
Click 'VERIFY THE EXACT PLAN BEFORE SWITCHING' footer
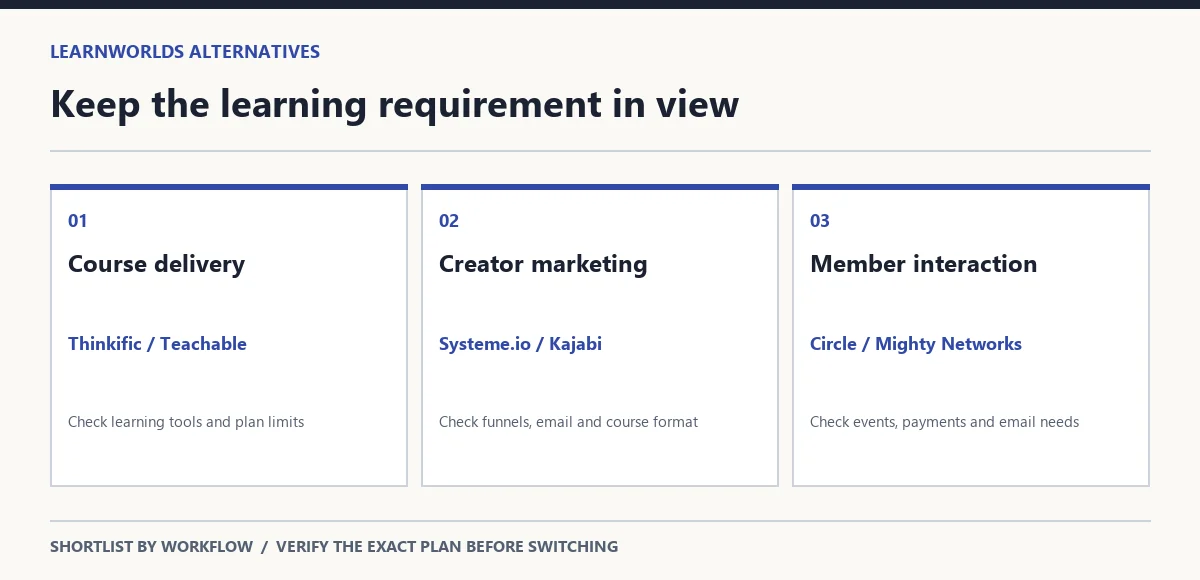447,547
